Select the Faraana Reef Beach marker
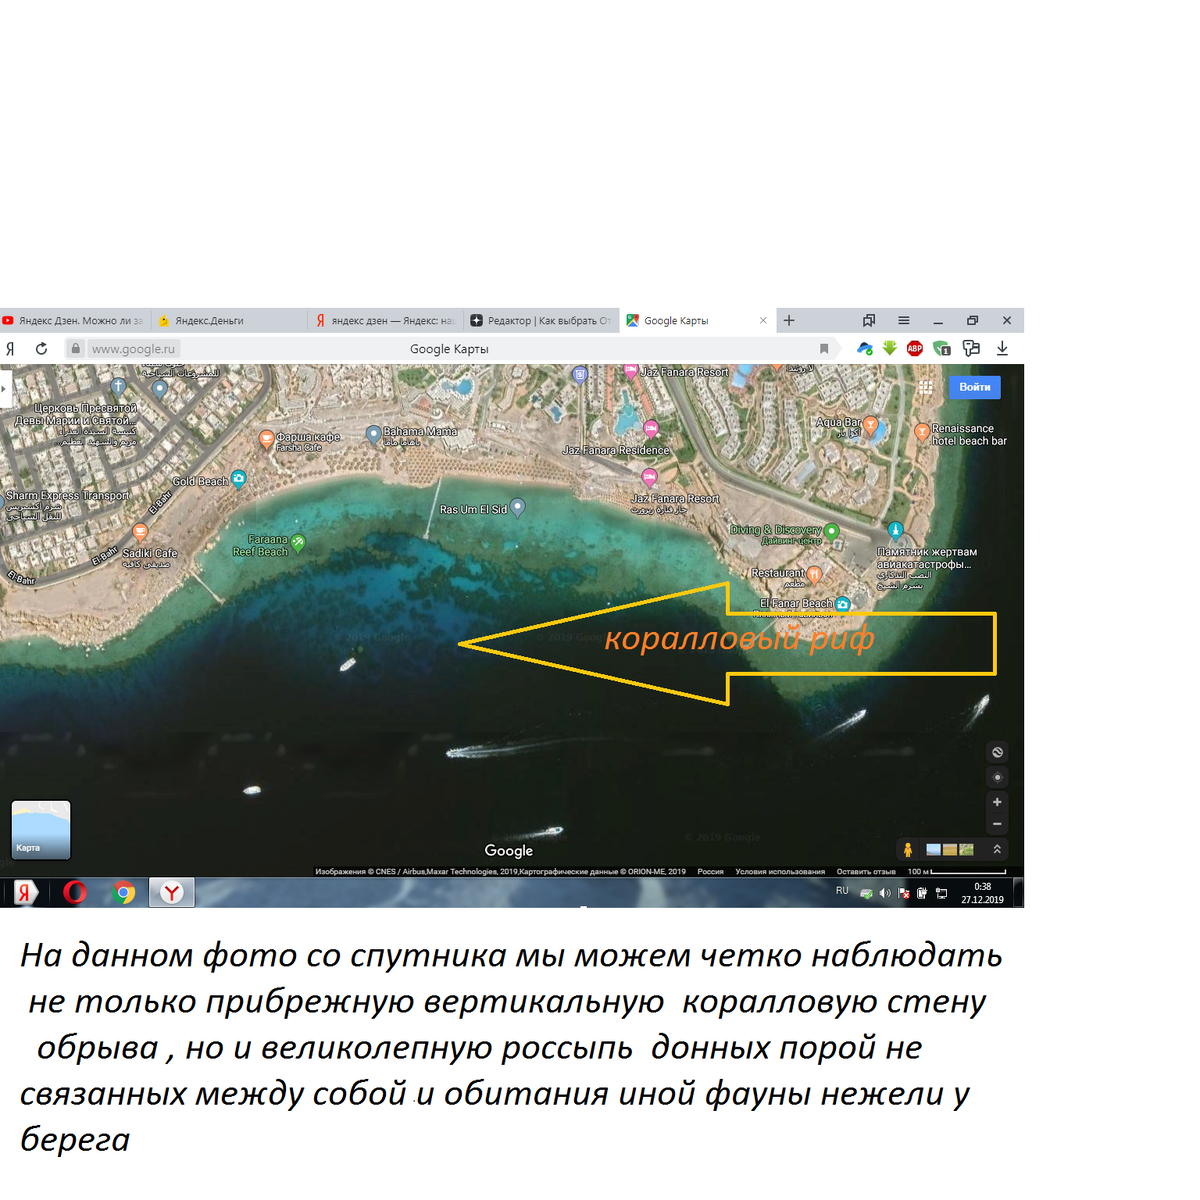Image resolution: width=1200 pixels, height=1200 pixels. 297,542
